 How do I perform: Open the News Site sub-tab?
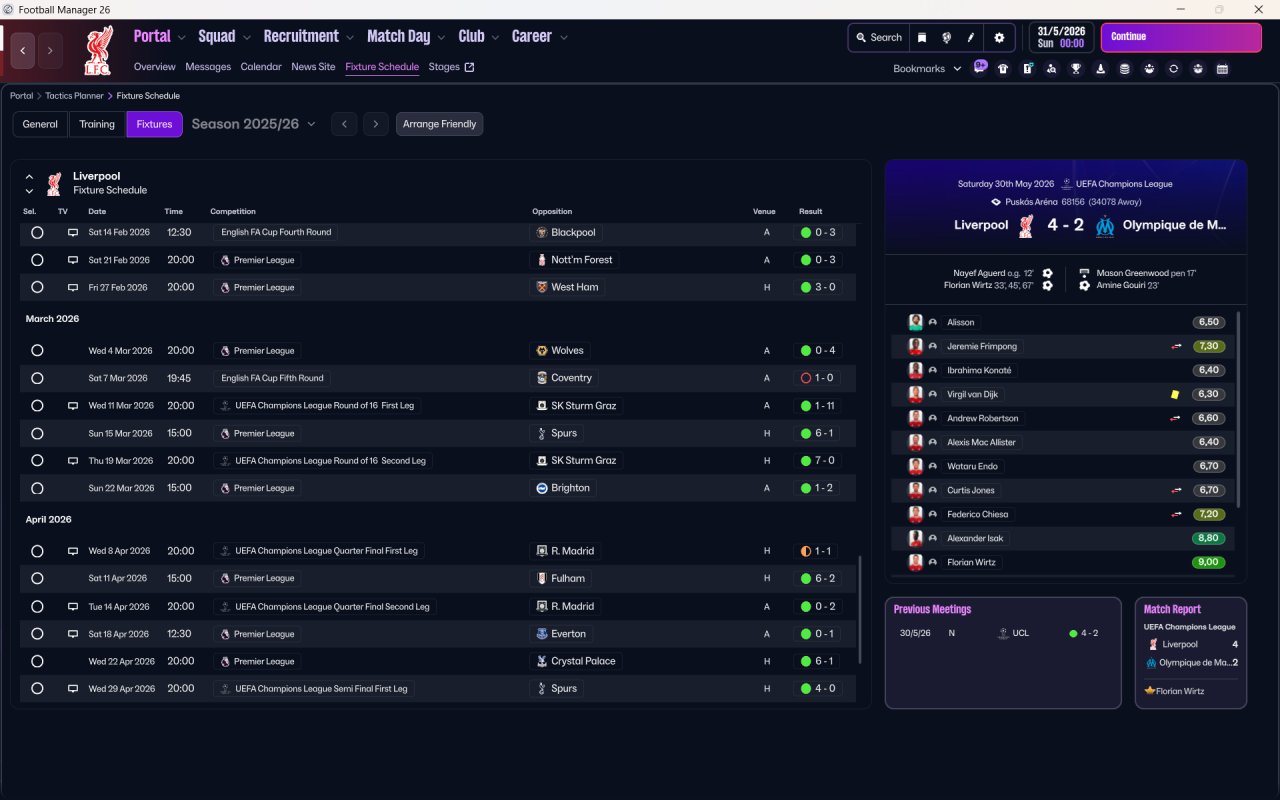tap(313, 67)
